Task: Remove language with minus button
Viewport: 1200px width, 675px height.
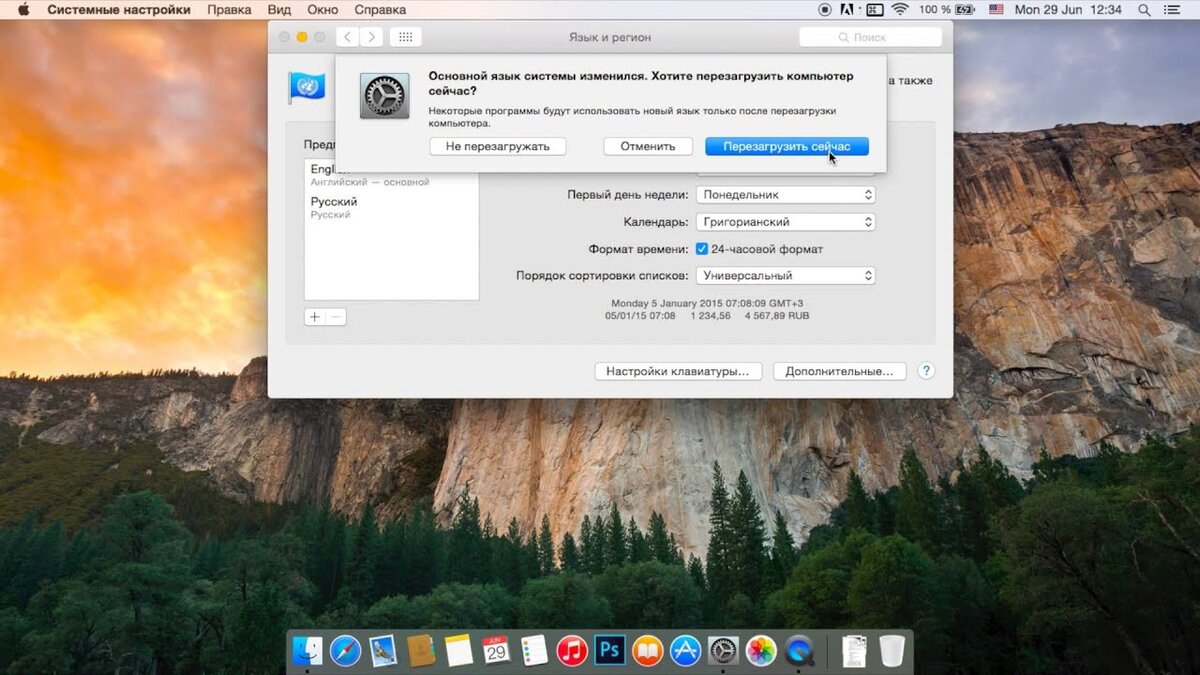Action: 336,317
